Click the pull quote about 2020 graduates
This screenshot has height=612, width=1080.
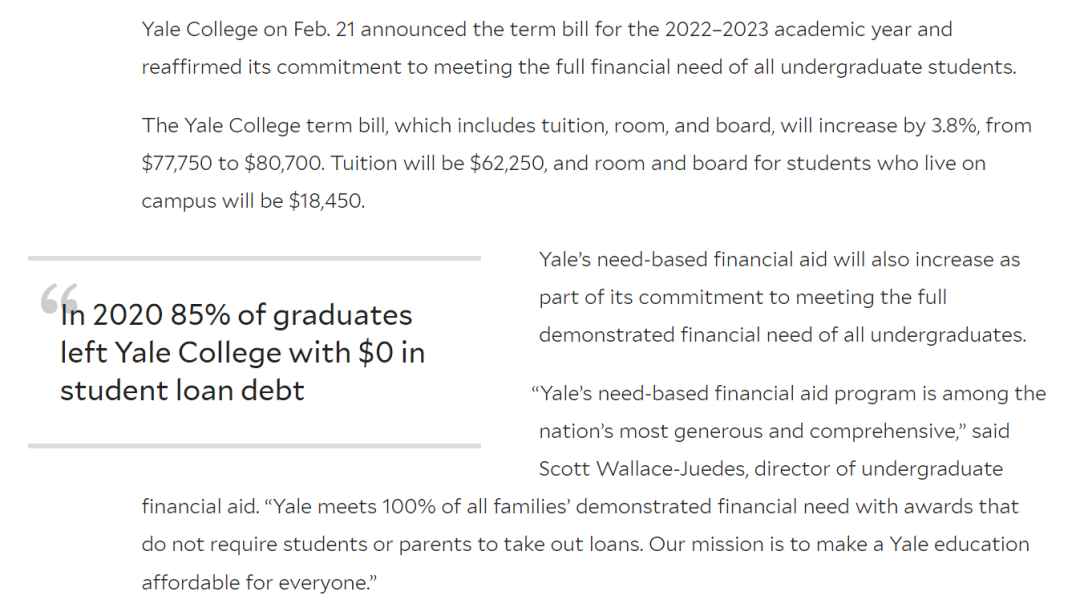(242, 352)
